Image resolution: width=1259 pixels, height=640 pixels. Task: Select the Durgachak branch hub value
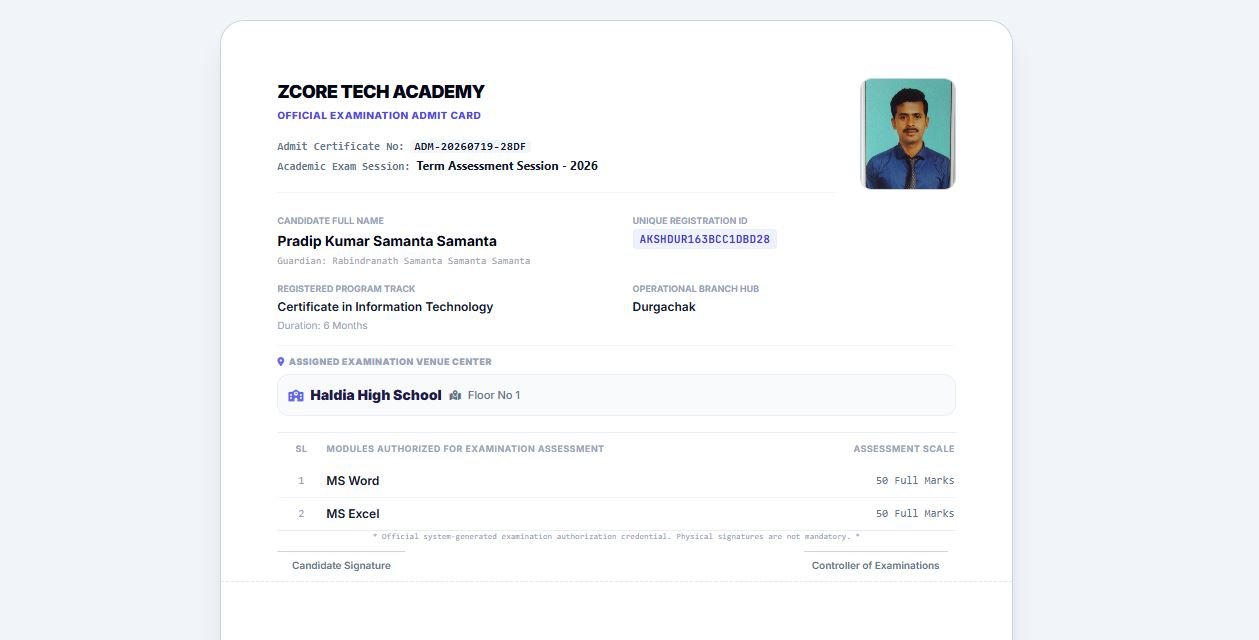pos(664,307)
